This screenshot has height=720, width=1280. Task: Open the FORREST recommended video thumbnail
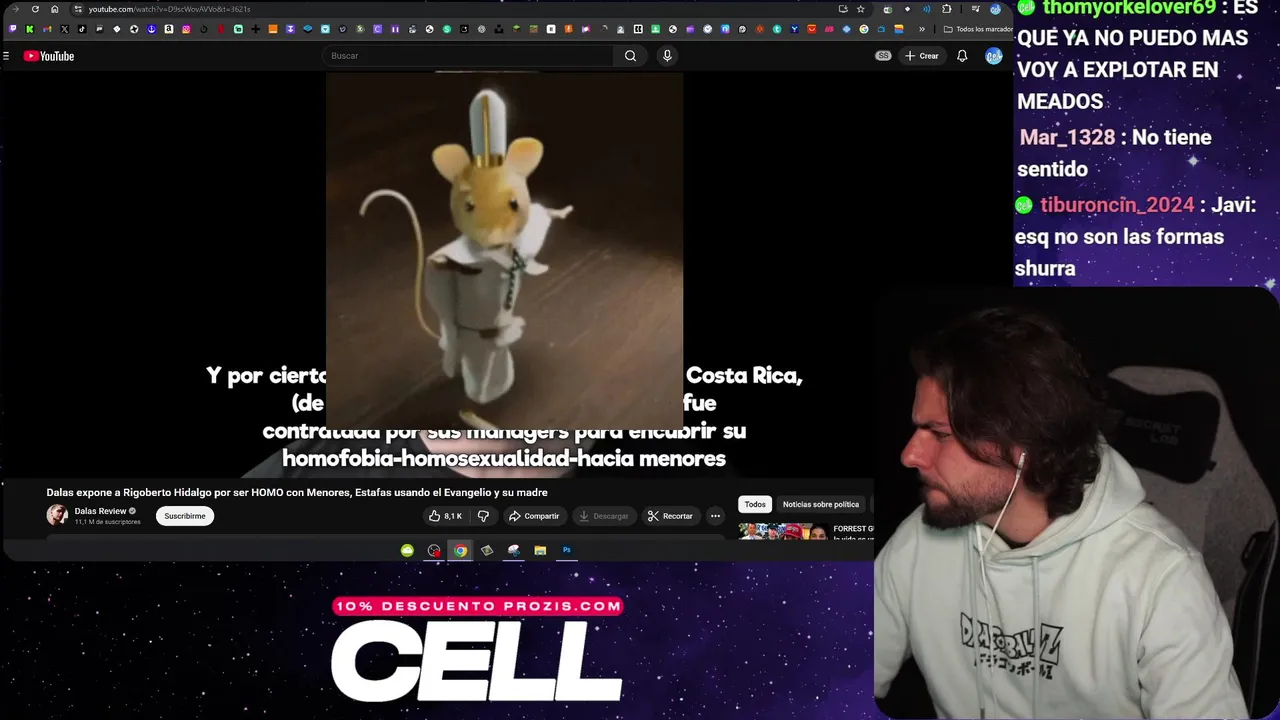(783, 531)
